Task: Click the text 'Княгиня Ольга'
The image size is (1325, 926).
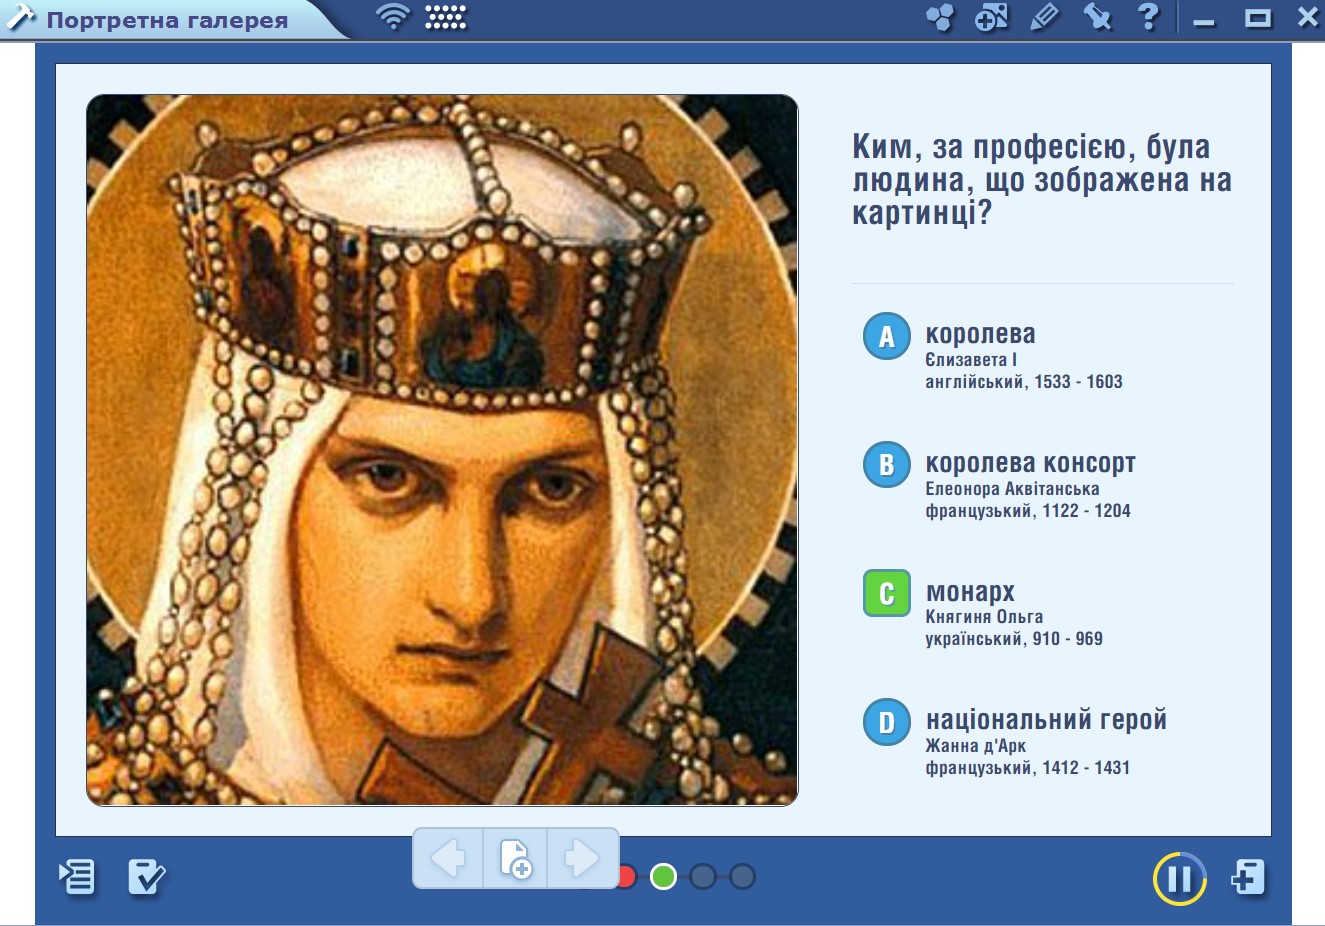Action: click(984, 617)
